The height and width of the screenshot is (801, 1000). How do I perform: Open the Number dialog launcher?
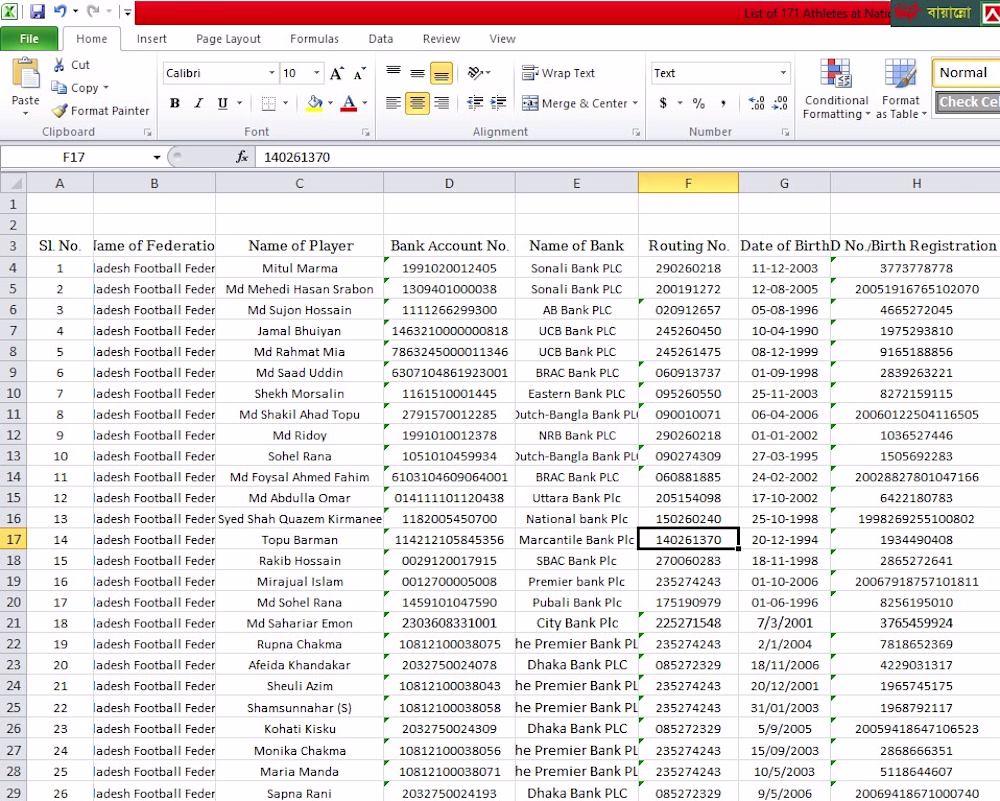click(785, 132)
